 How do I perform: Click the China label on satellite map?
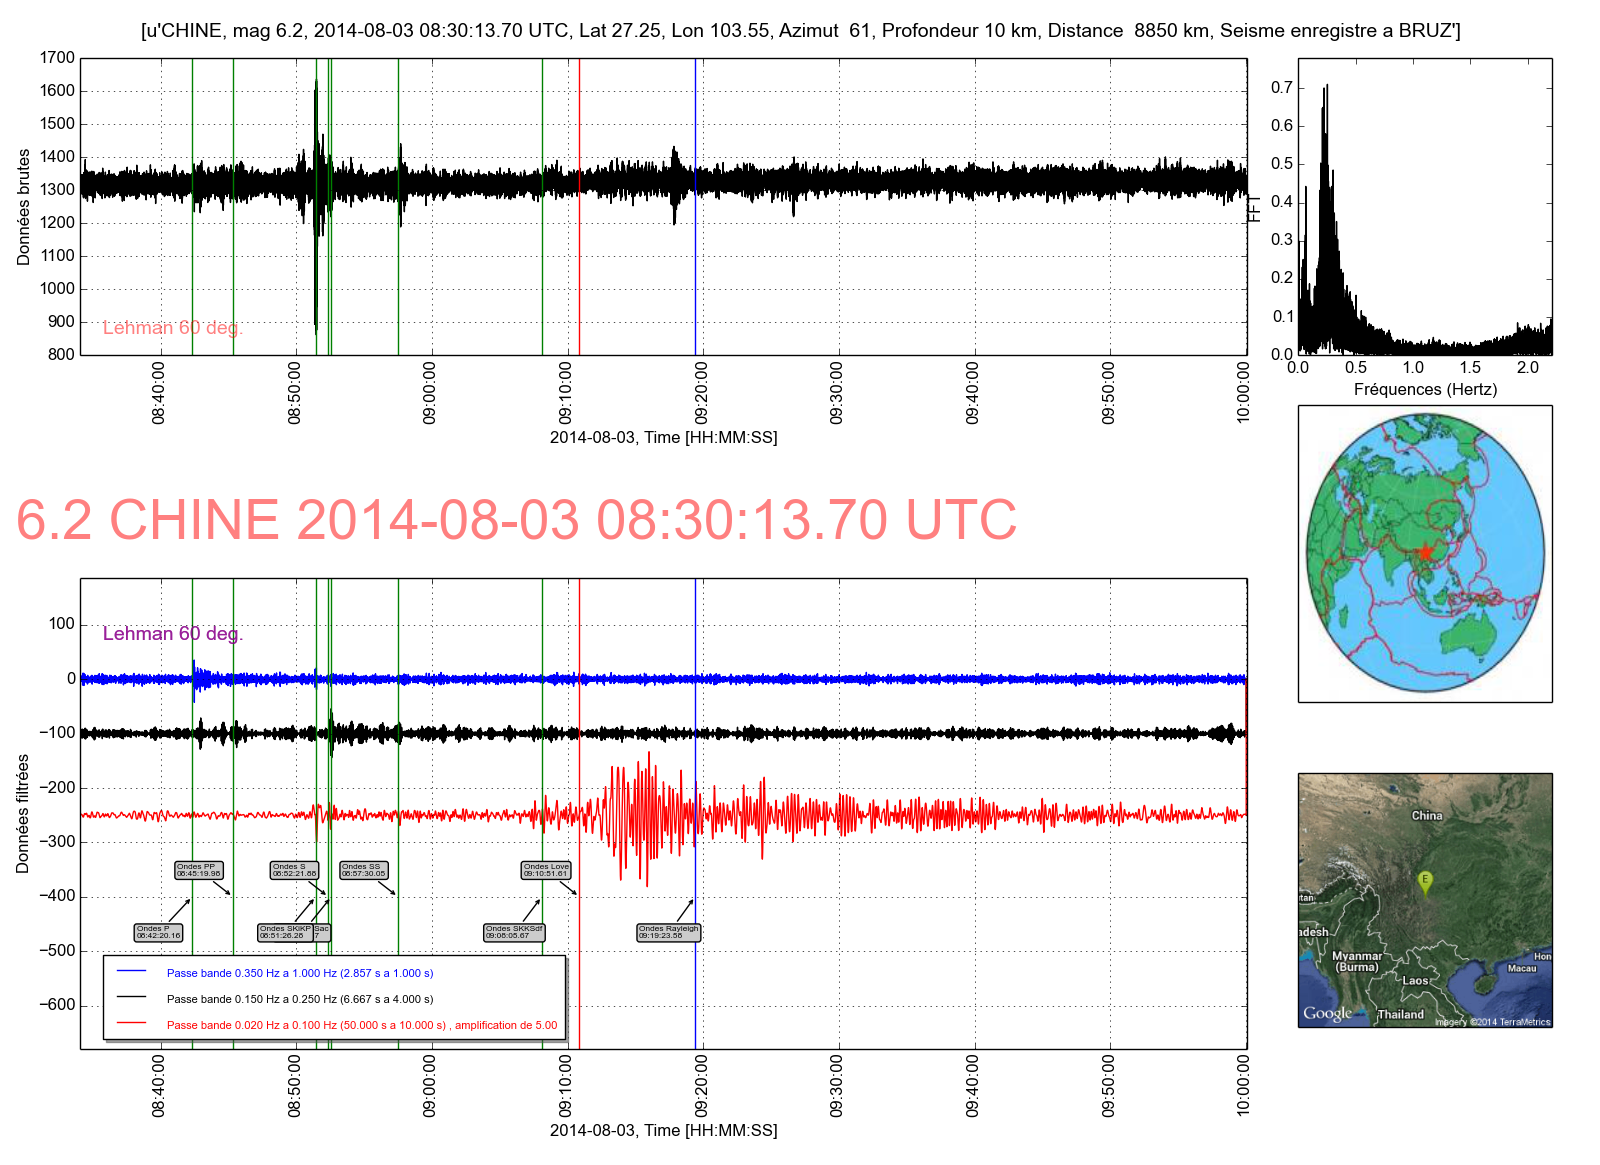point(1427,816)
